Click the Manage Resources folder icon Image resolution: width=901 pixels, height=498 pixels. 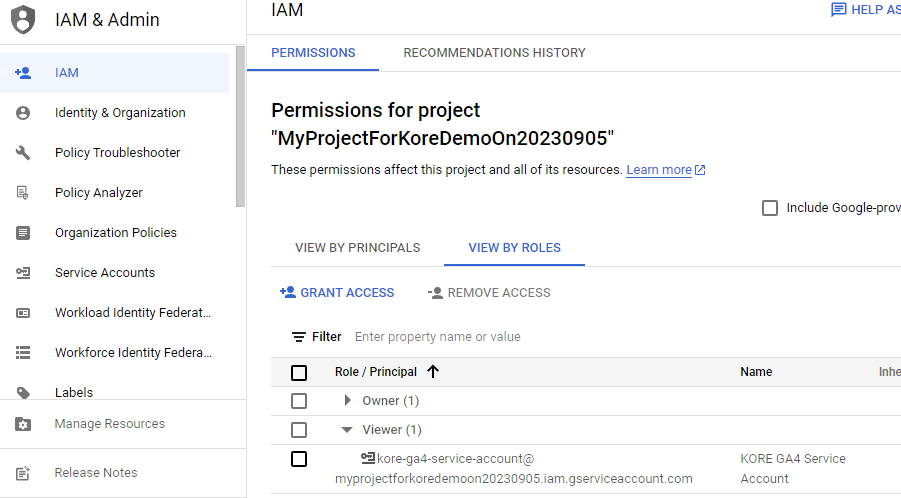pos(23,424)
